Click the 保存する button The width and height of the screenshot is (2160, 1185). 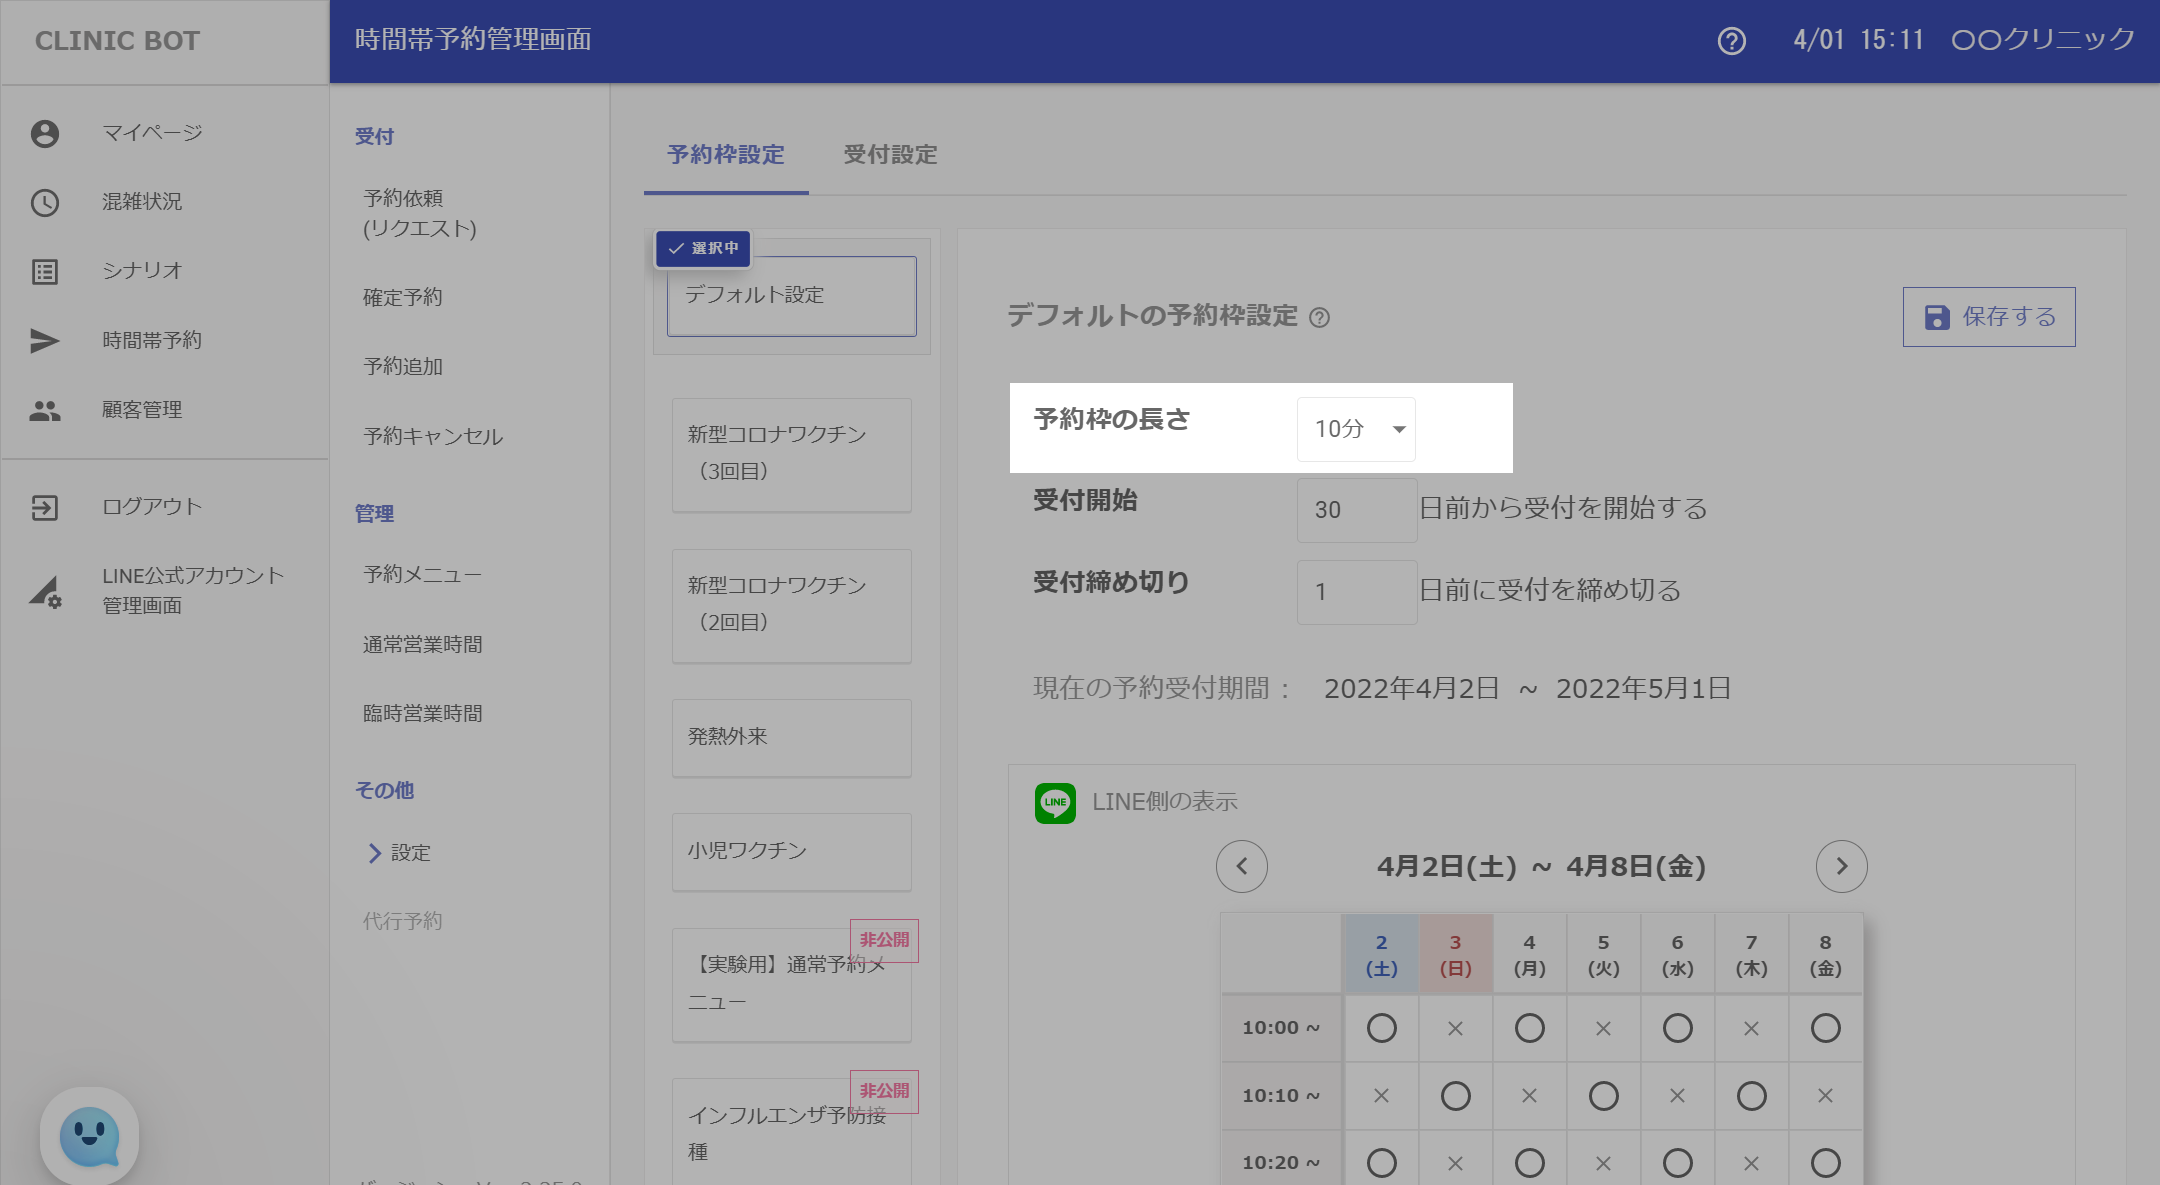pyautogui.click(x=1988, y=317)
